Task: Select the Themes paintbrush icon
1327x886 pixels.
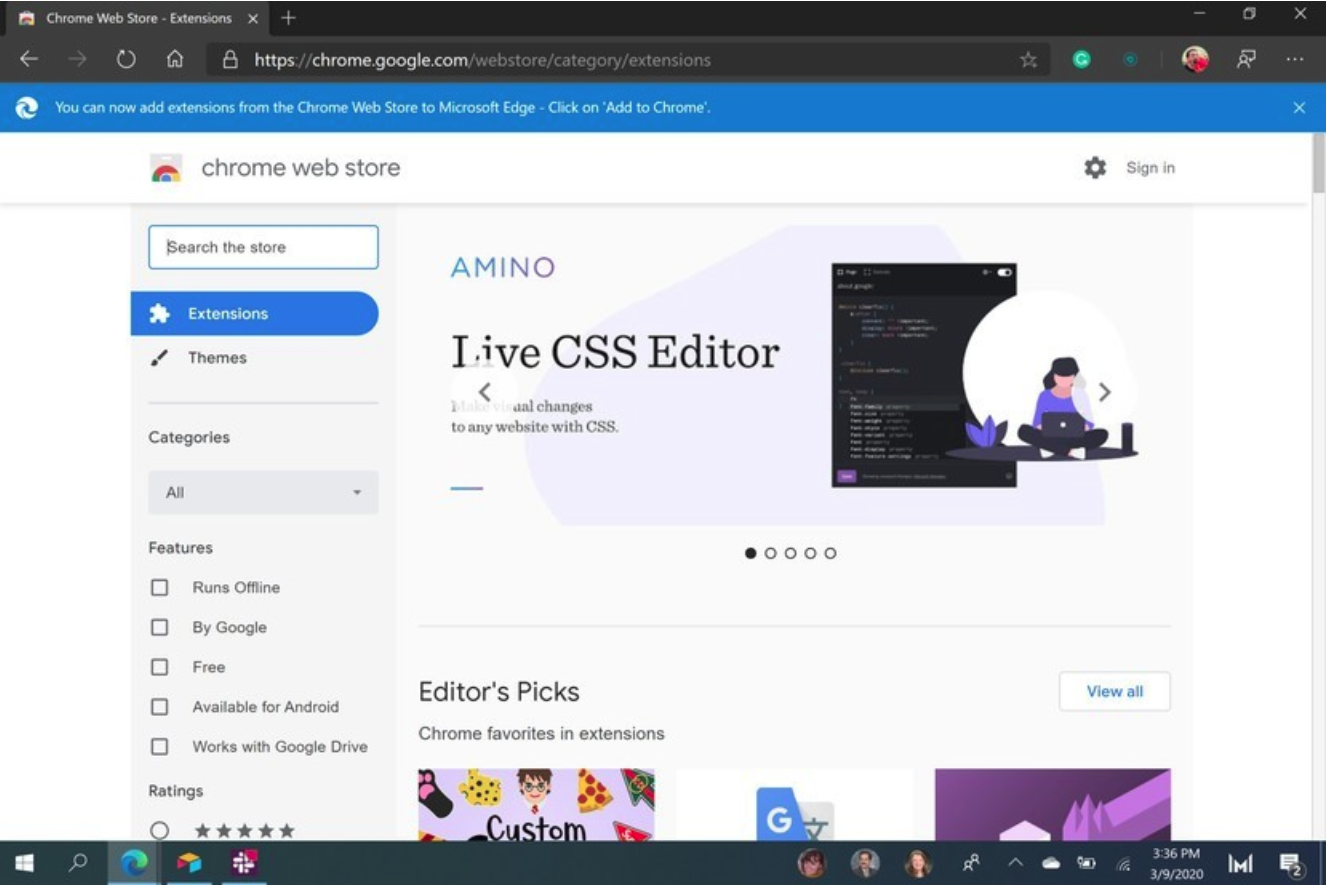Action: [161, 357]
